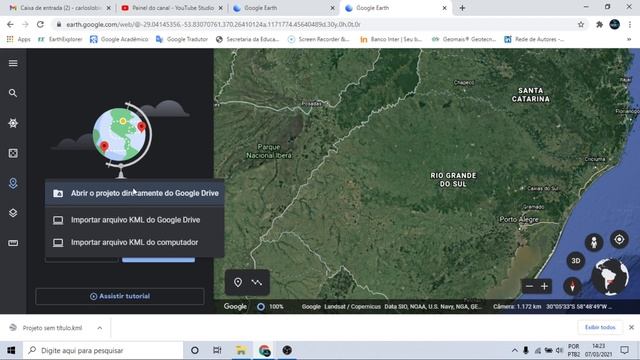Viewport: 640px width, 360px height.
Task: Open Chrome three-dot menu
Action: [629, 24]
